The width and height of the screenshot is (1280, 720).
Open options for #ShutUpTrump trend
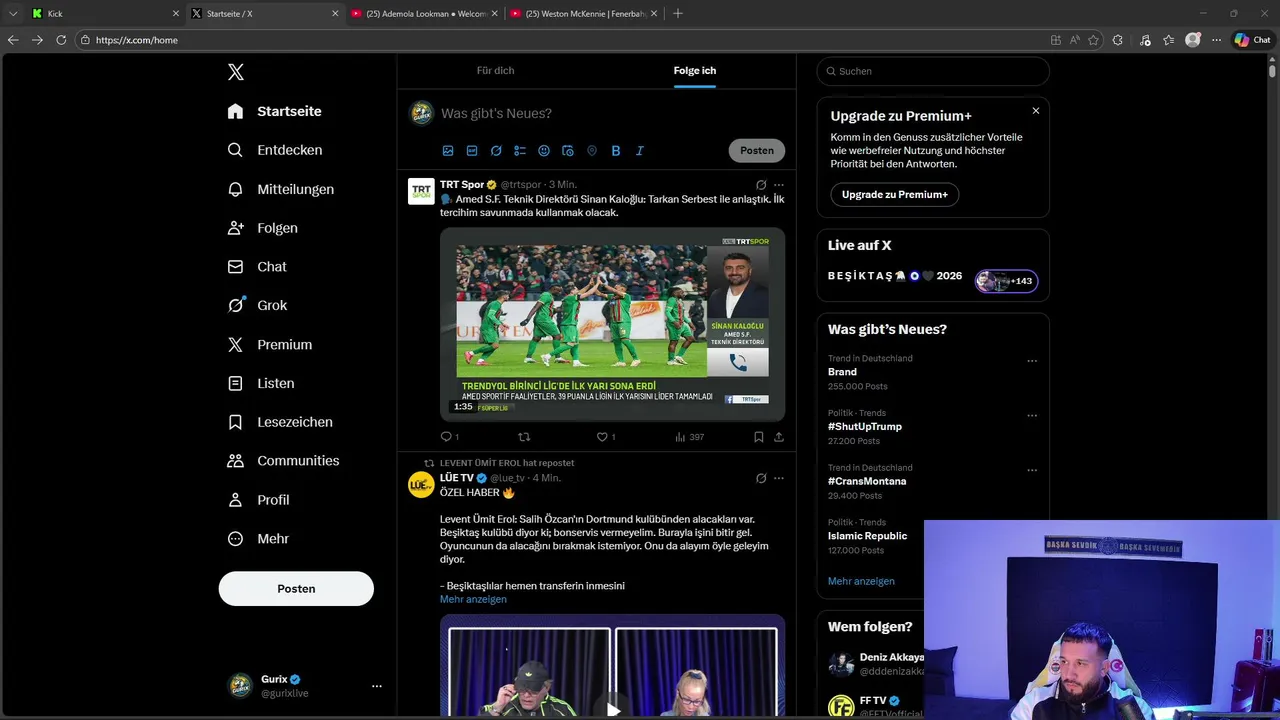click(1032, 416)
